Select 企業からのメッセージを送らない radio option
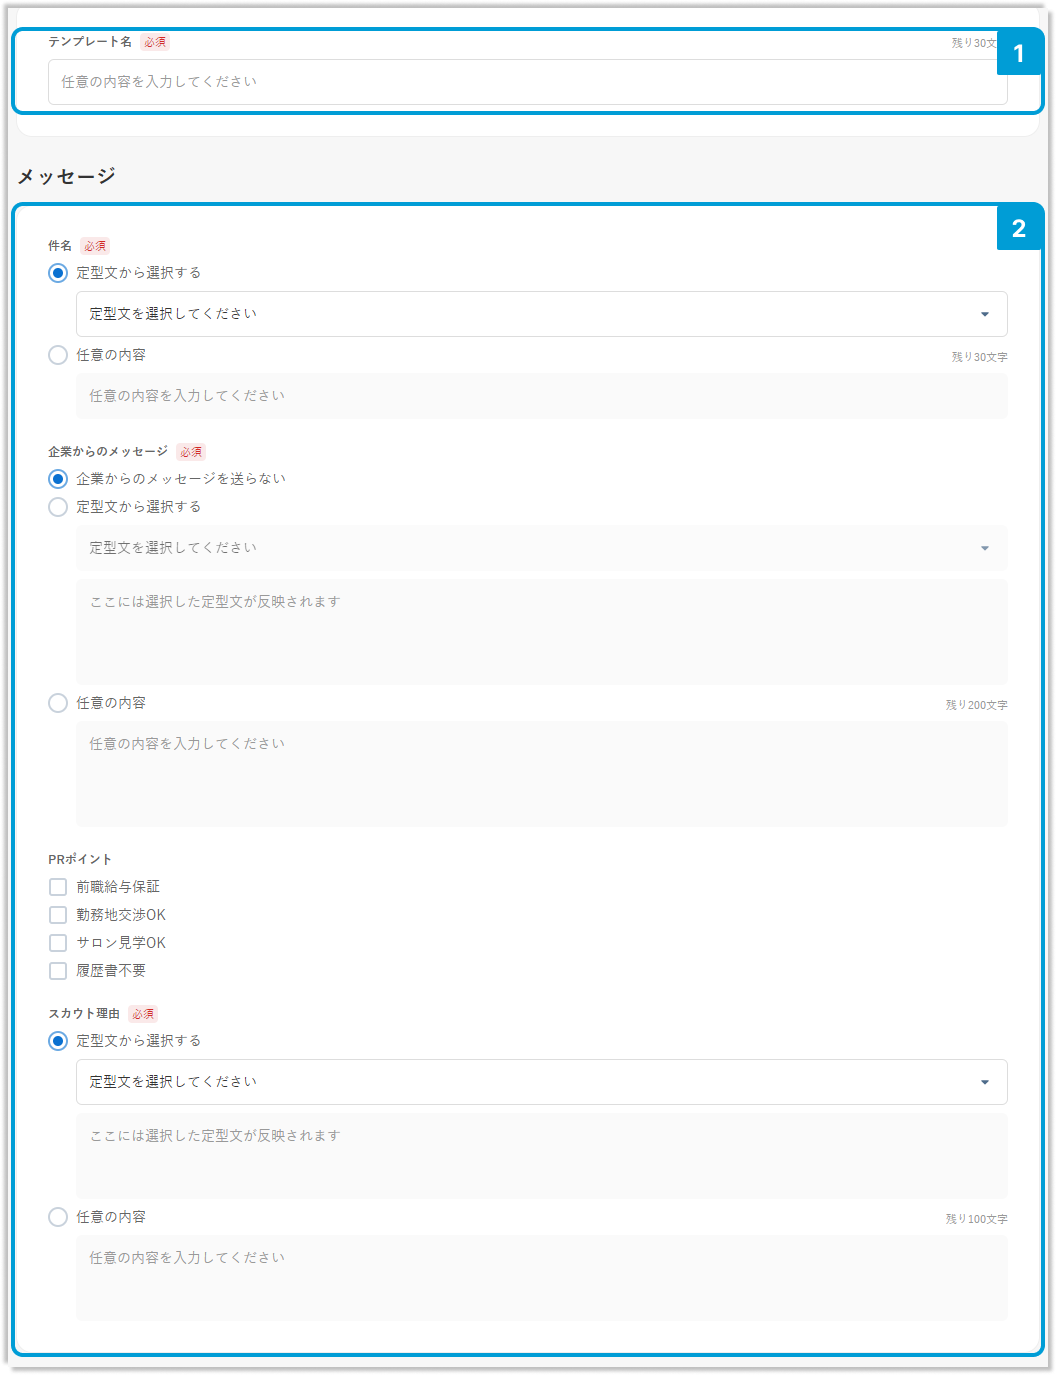The width and height of the screenshot is (1056, 1375). coord(58,479)
